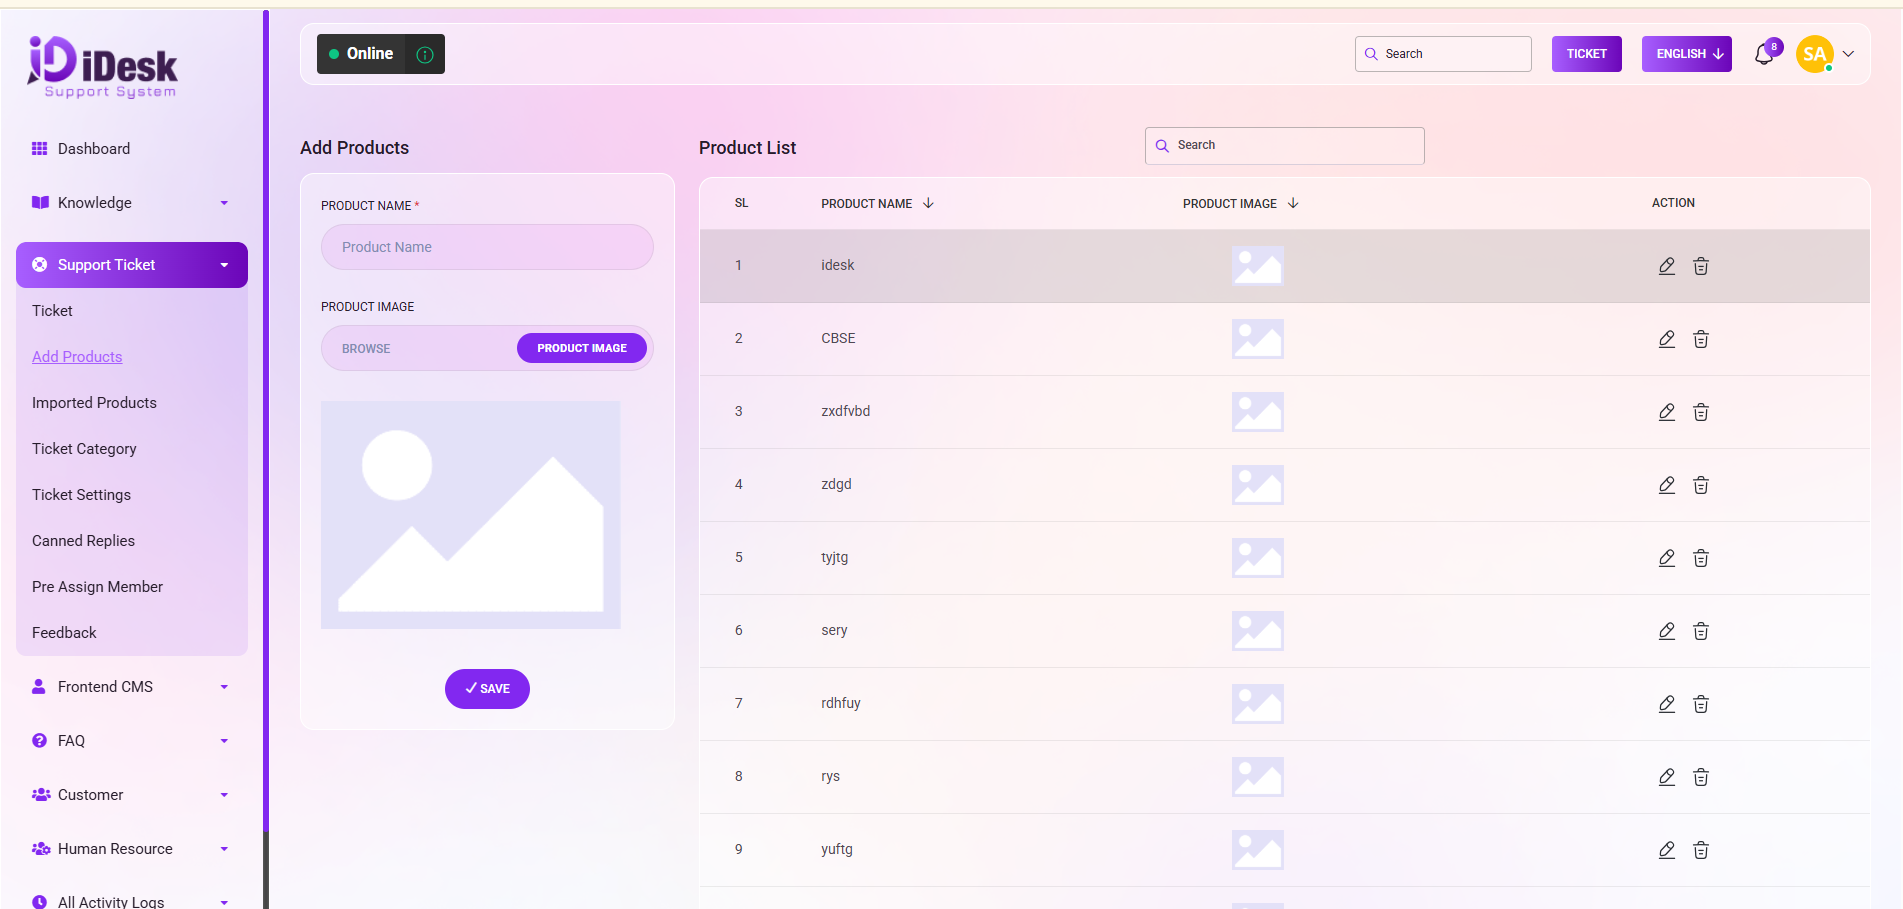The width and height of the screenshot is (1903, 909).
Task: Focus the Product Name input field
Action: coord(487,247)
